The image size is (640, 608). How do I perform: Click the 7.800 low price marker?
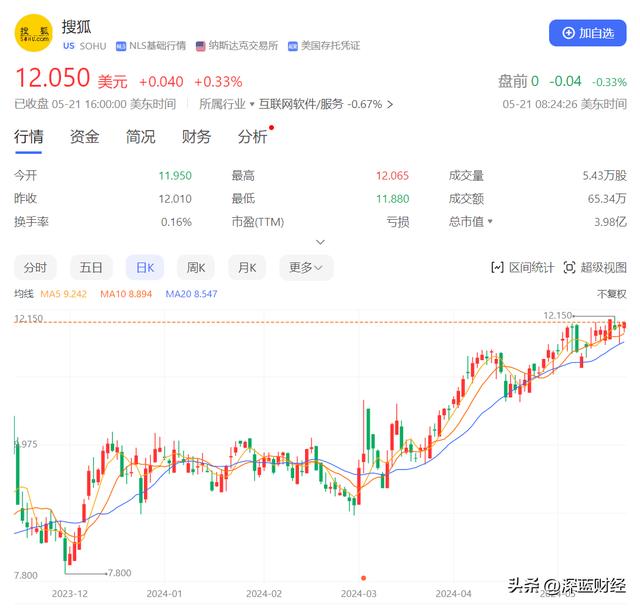(119, 573)
